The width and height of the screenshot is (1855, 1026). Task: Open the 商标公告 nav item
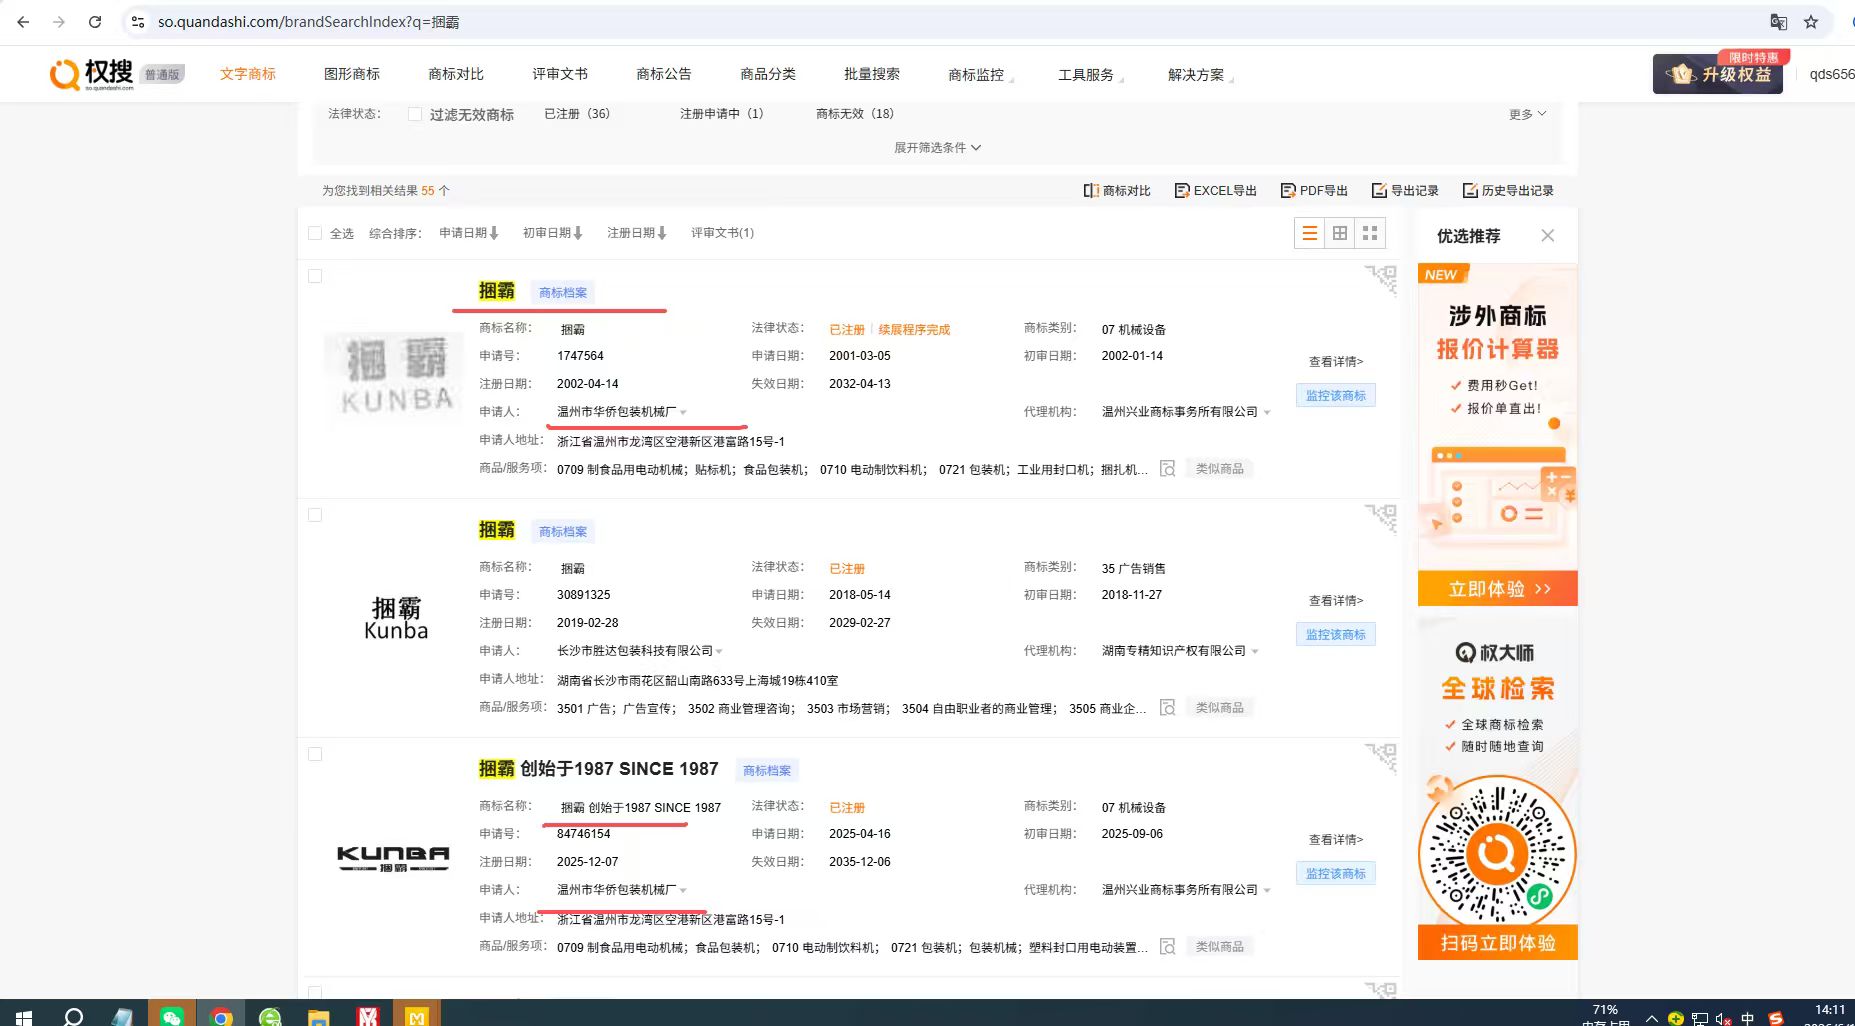click(664, 74)
